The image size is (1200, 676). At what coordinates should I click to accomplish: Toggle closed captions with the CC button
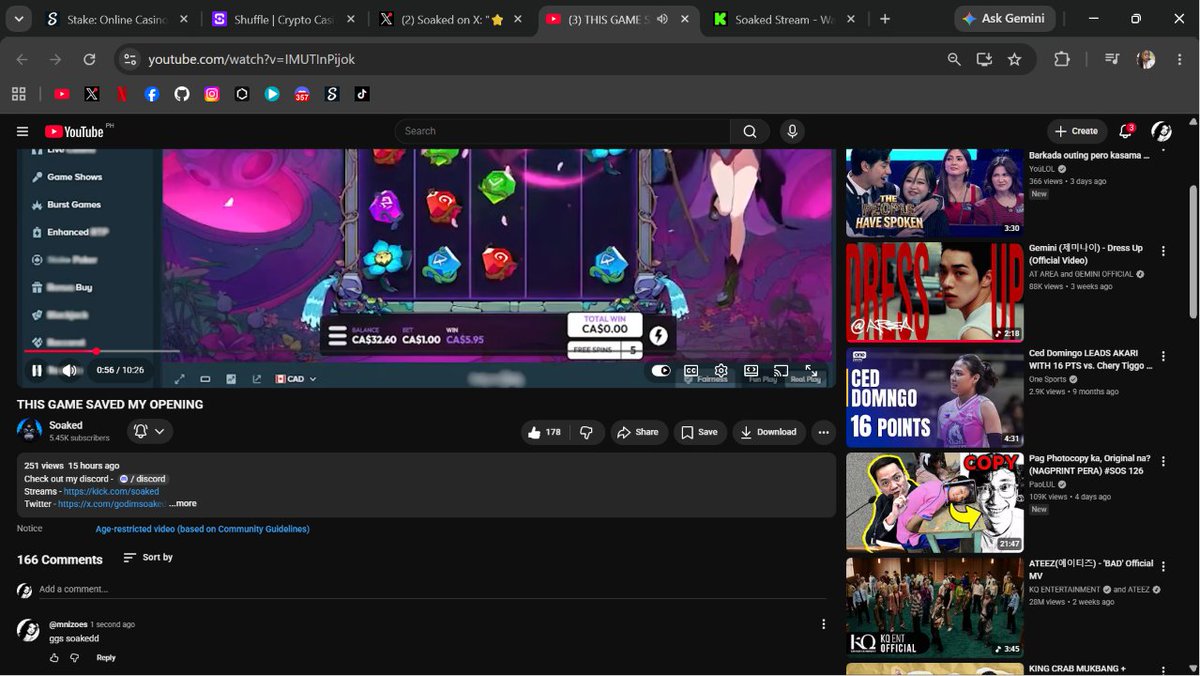[691, 371]
